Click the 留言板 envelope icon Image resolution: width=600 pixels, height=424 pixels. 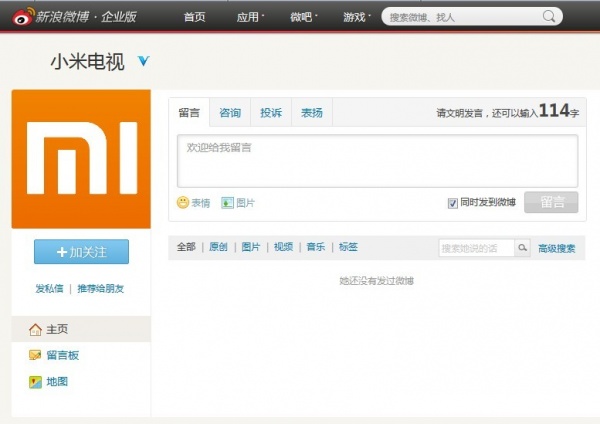(x=35, y=355)
